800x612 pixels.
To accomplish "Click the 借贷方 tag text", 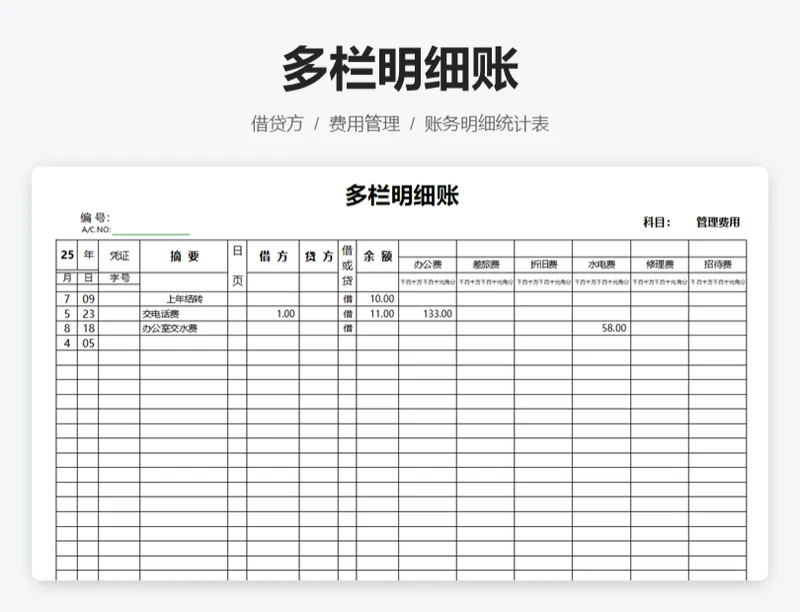I will tap(277, 124).
